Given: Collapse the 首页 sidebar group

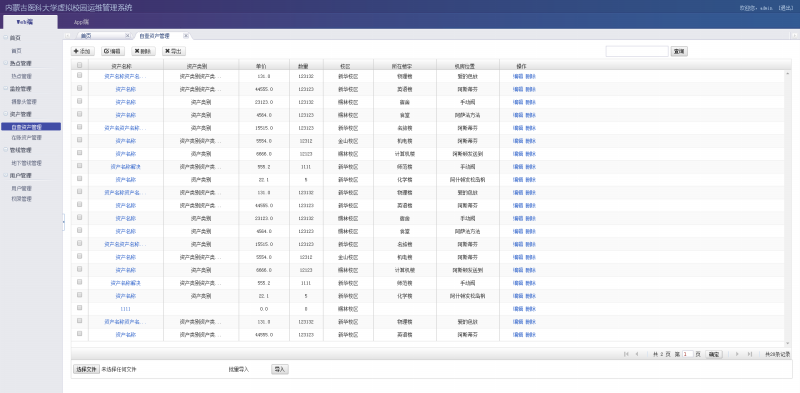Looking at the screenshot, I should click(6, 38).
